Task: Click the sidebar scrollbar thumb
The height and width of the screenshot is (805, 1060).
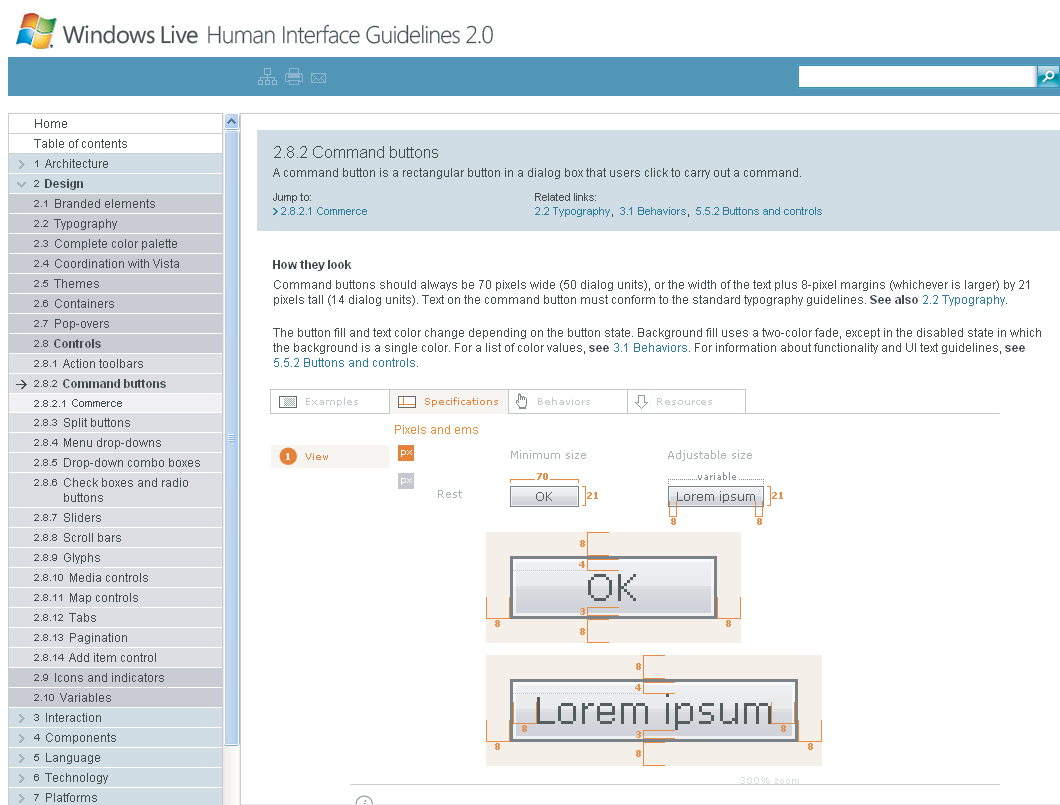Action: [231, 437]
